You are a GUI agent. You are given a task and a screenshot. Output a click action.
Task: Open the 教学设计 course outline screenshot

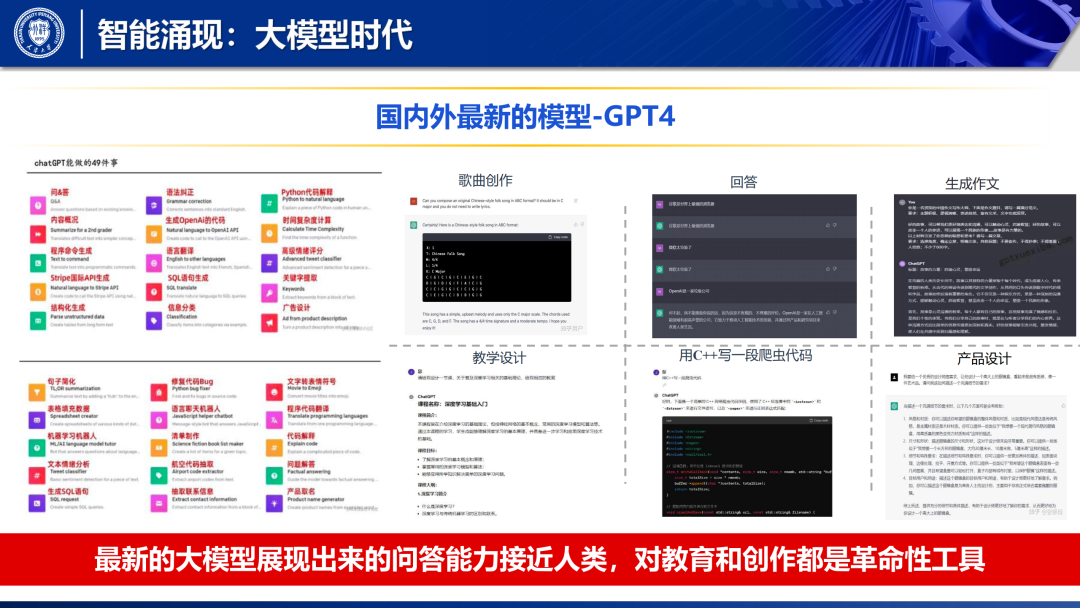coord(506,443)
